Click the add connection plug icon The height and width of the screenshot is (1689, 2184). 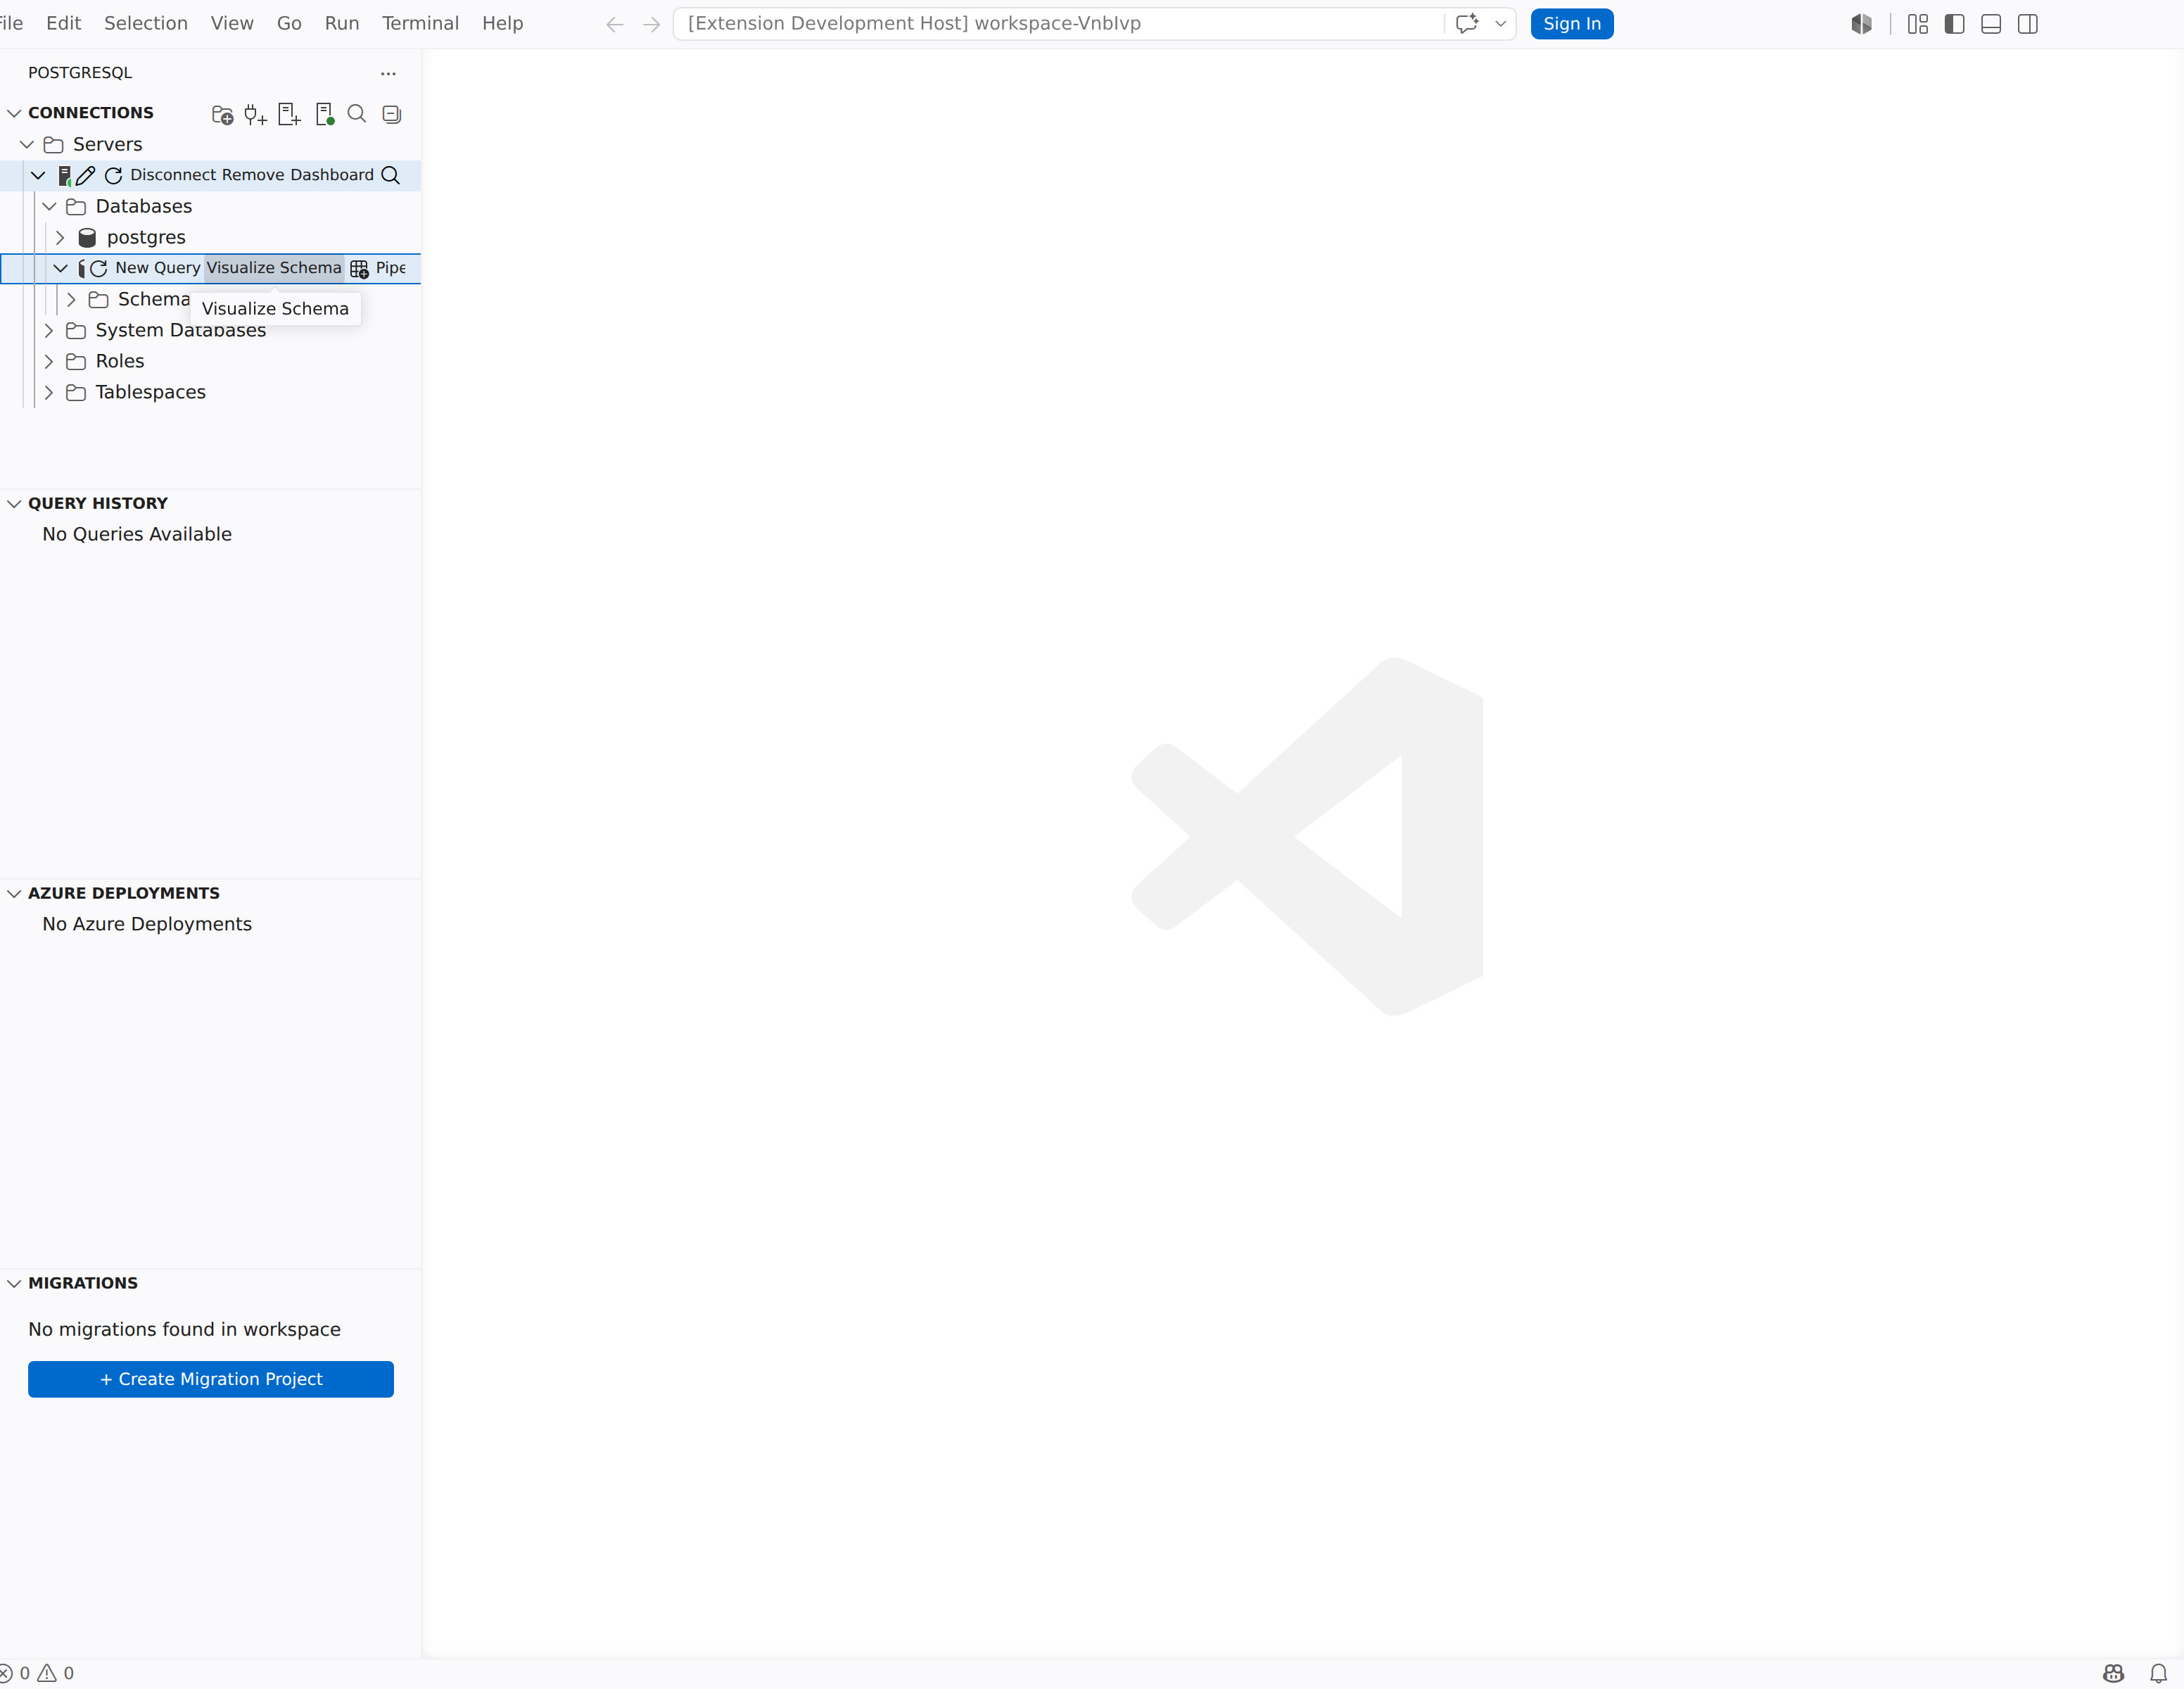click(x=256, y=115)
